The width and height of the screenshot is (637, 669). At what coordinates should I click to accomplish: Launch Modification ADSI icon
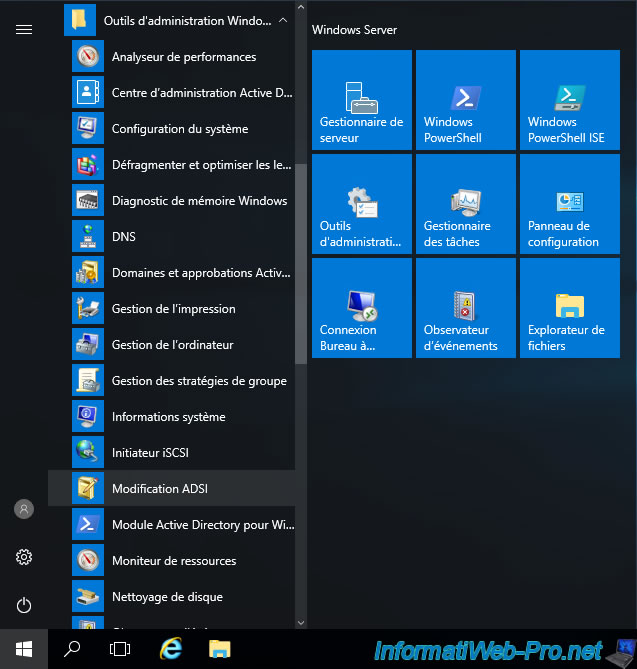coord(88,488)
